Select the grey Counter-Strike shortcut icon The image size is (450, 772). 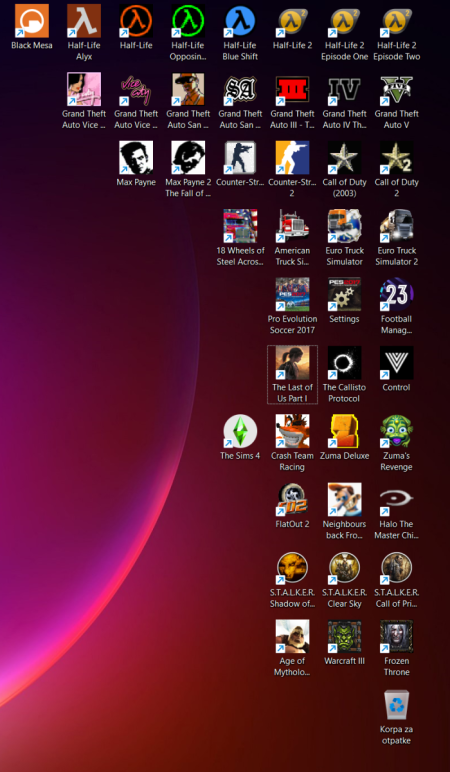tap(240, 158)
